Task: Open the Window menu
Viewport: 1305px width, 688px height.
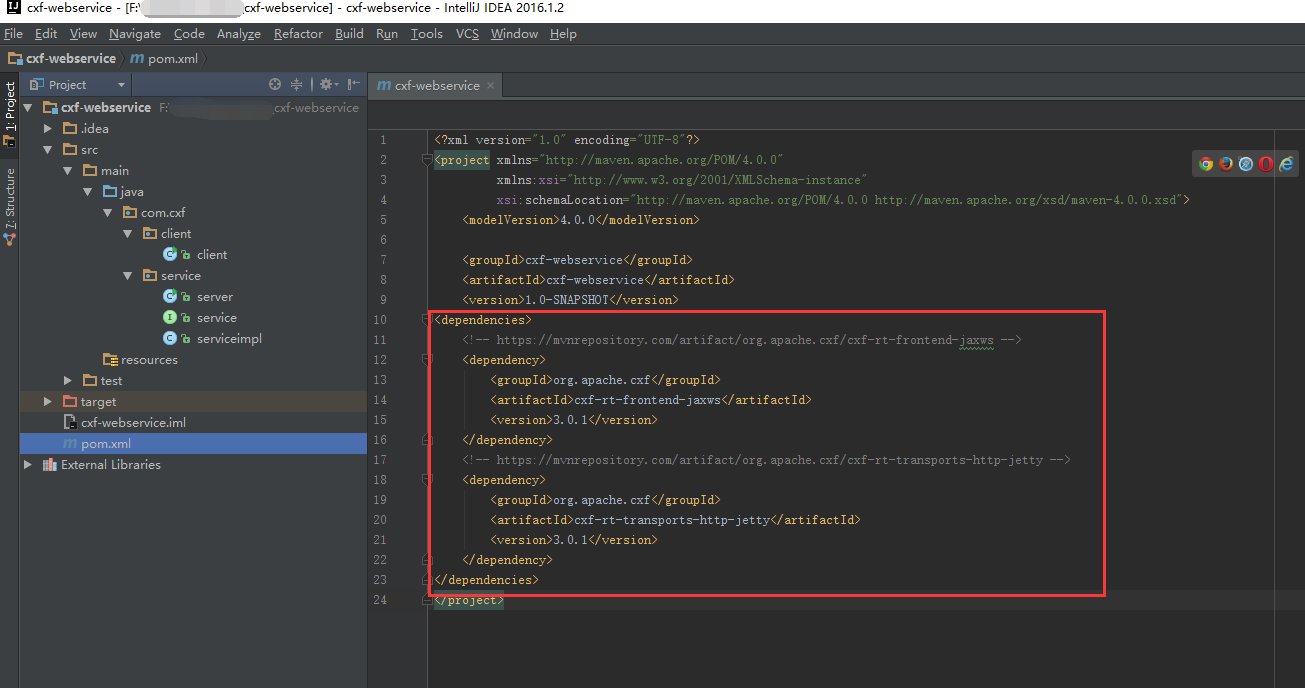Action: (x=514, y=34)
